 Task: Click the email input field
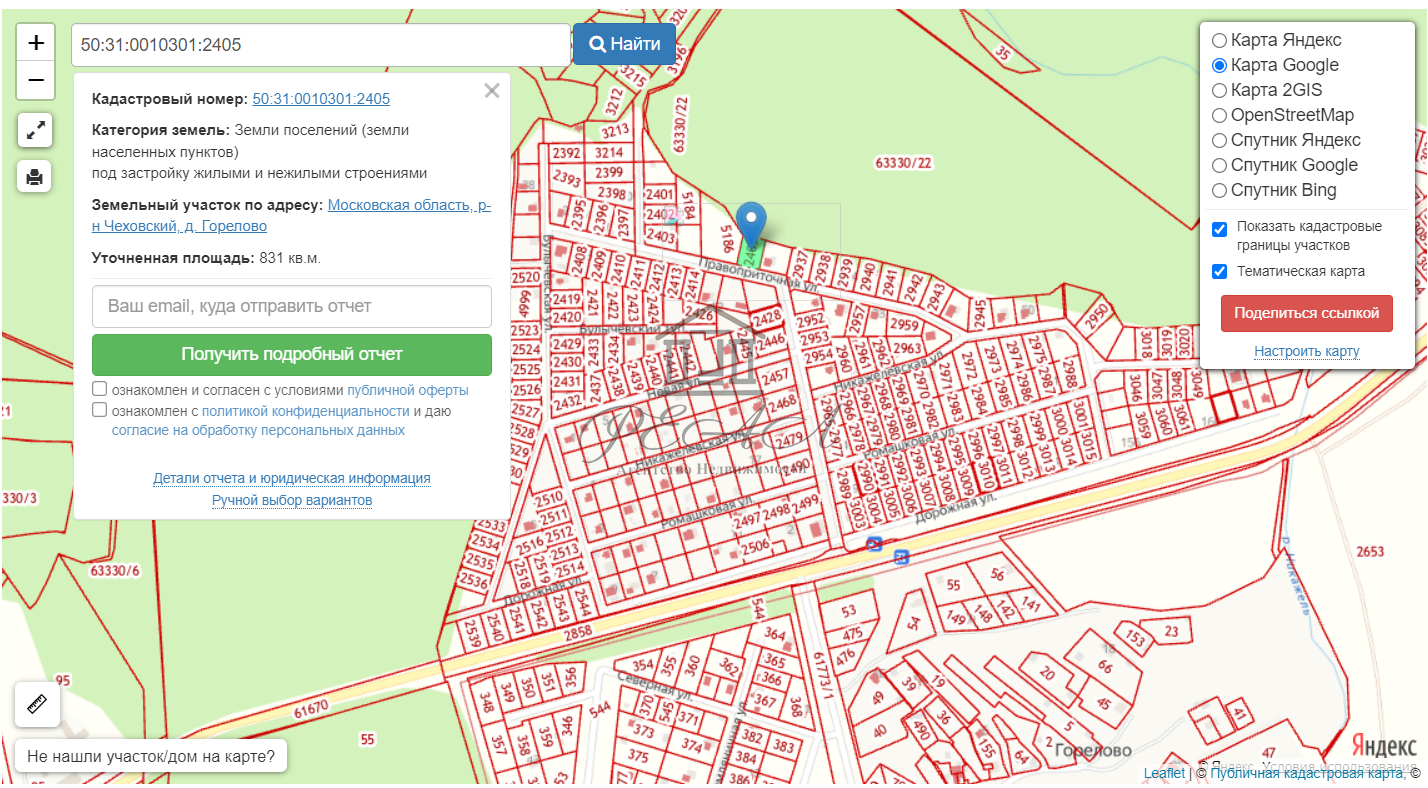(292, 306)
